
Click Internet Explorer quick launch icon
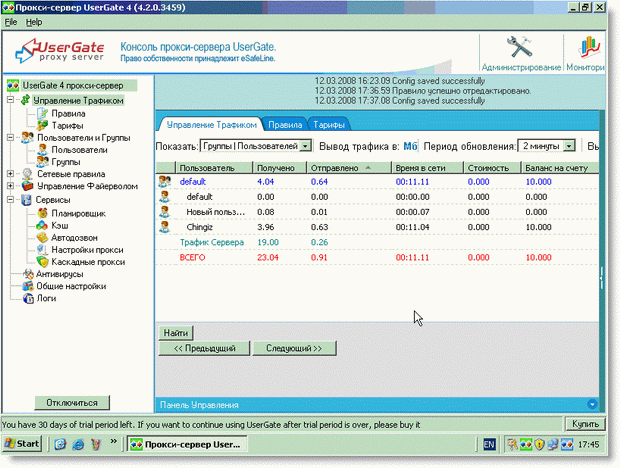pyautogui.click(x=78, y=444)
